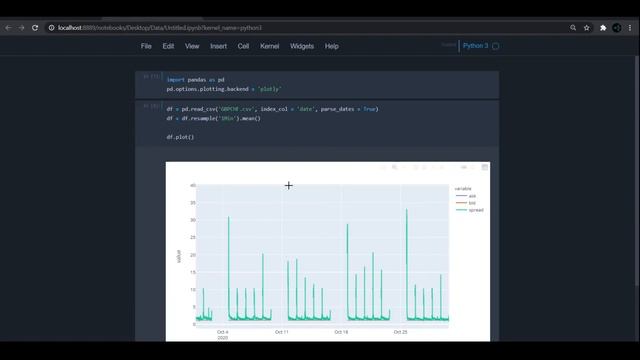The image size is (640, 360).
Task: Click the 40 y-axis tick label
Action: (x=193, y=185)
